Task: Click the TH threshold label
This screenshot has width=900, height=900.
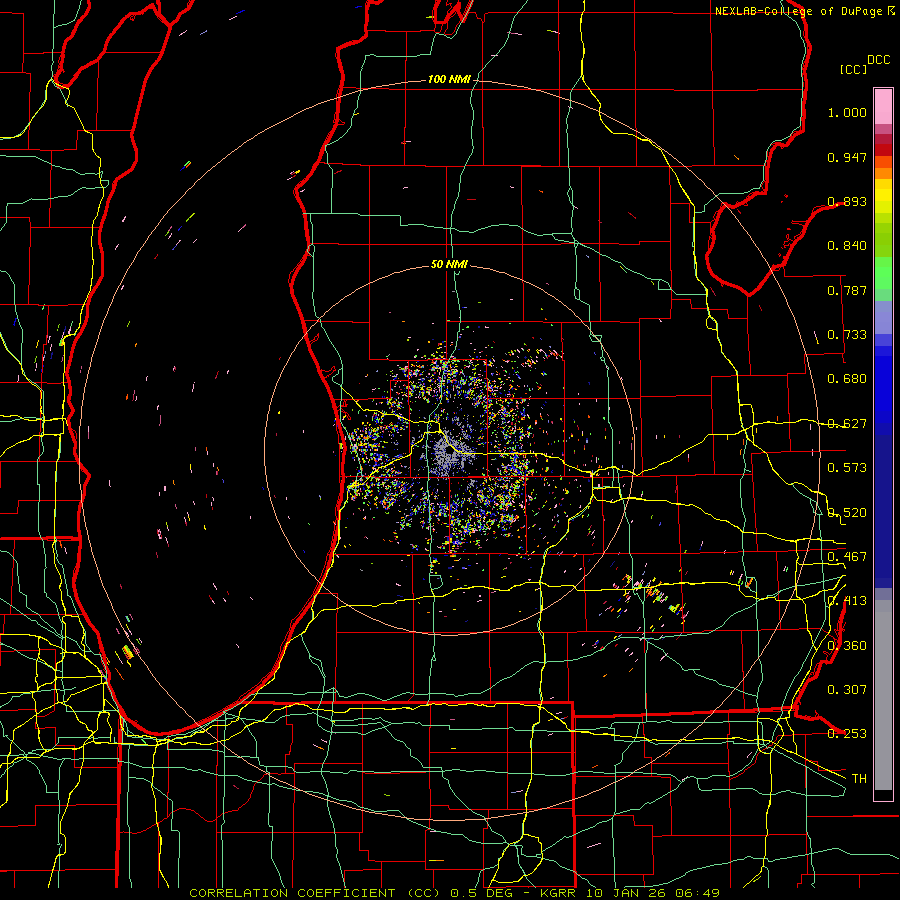Action: [x=859, y=779]
